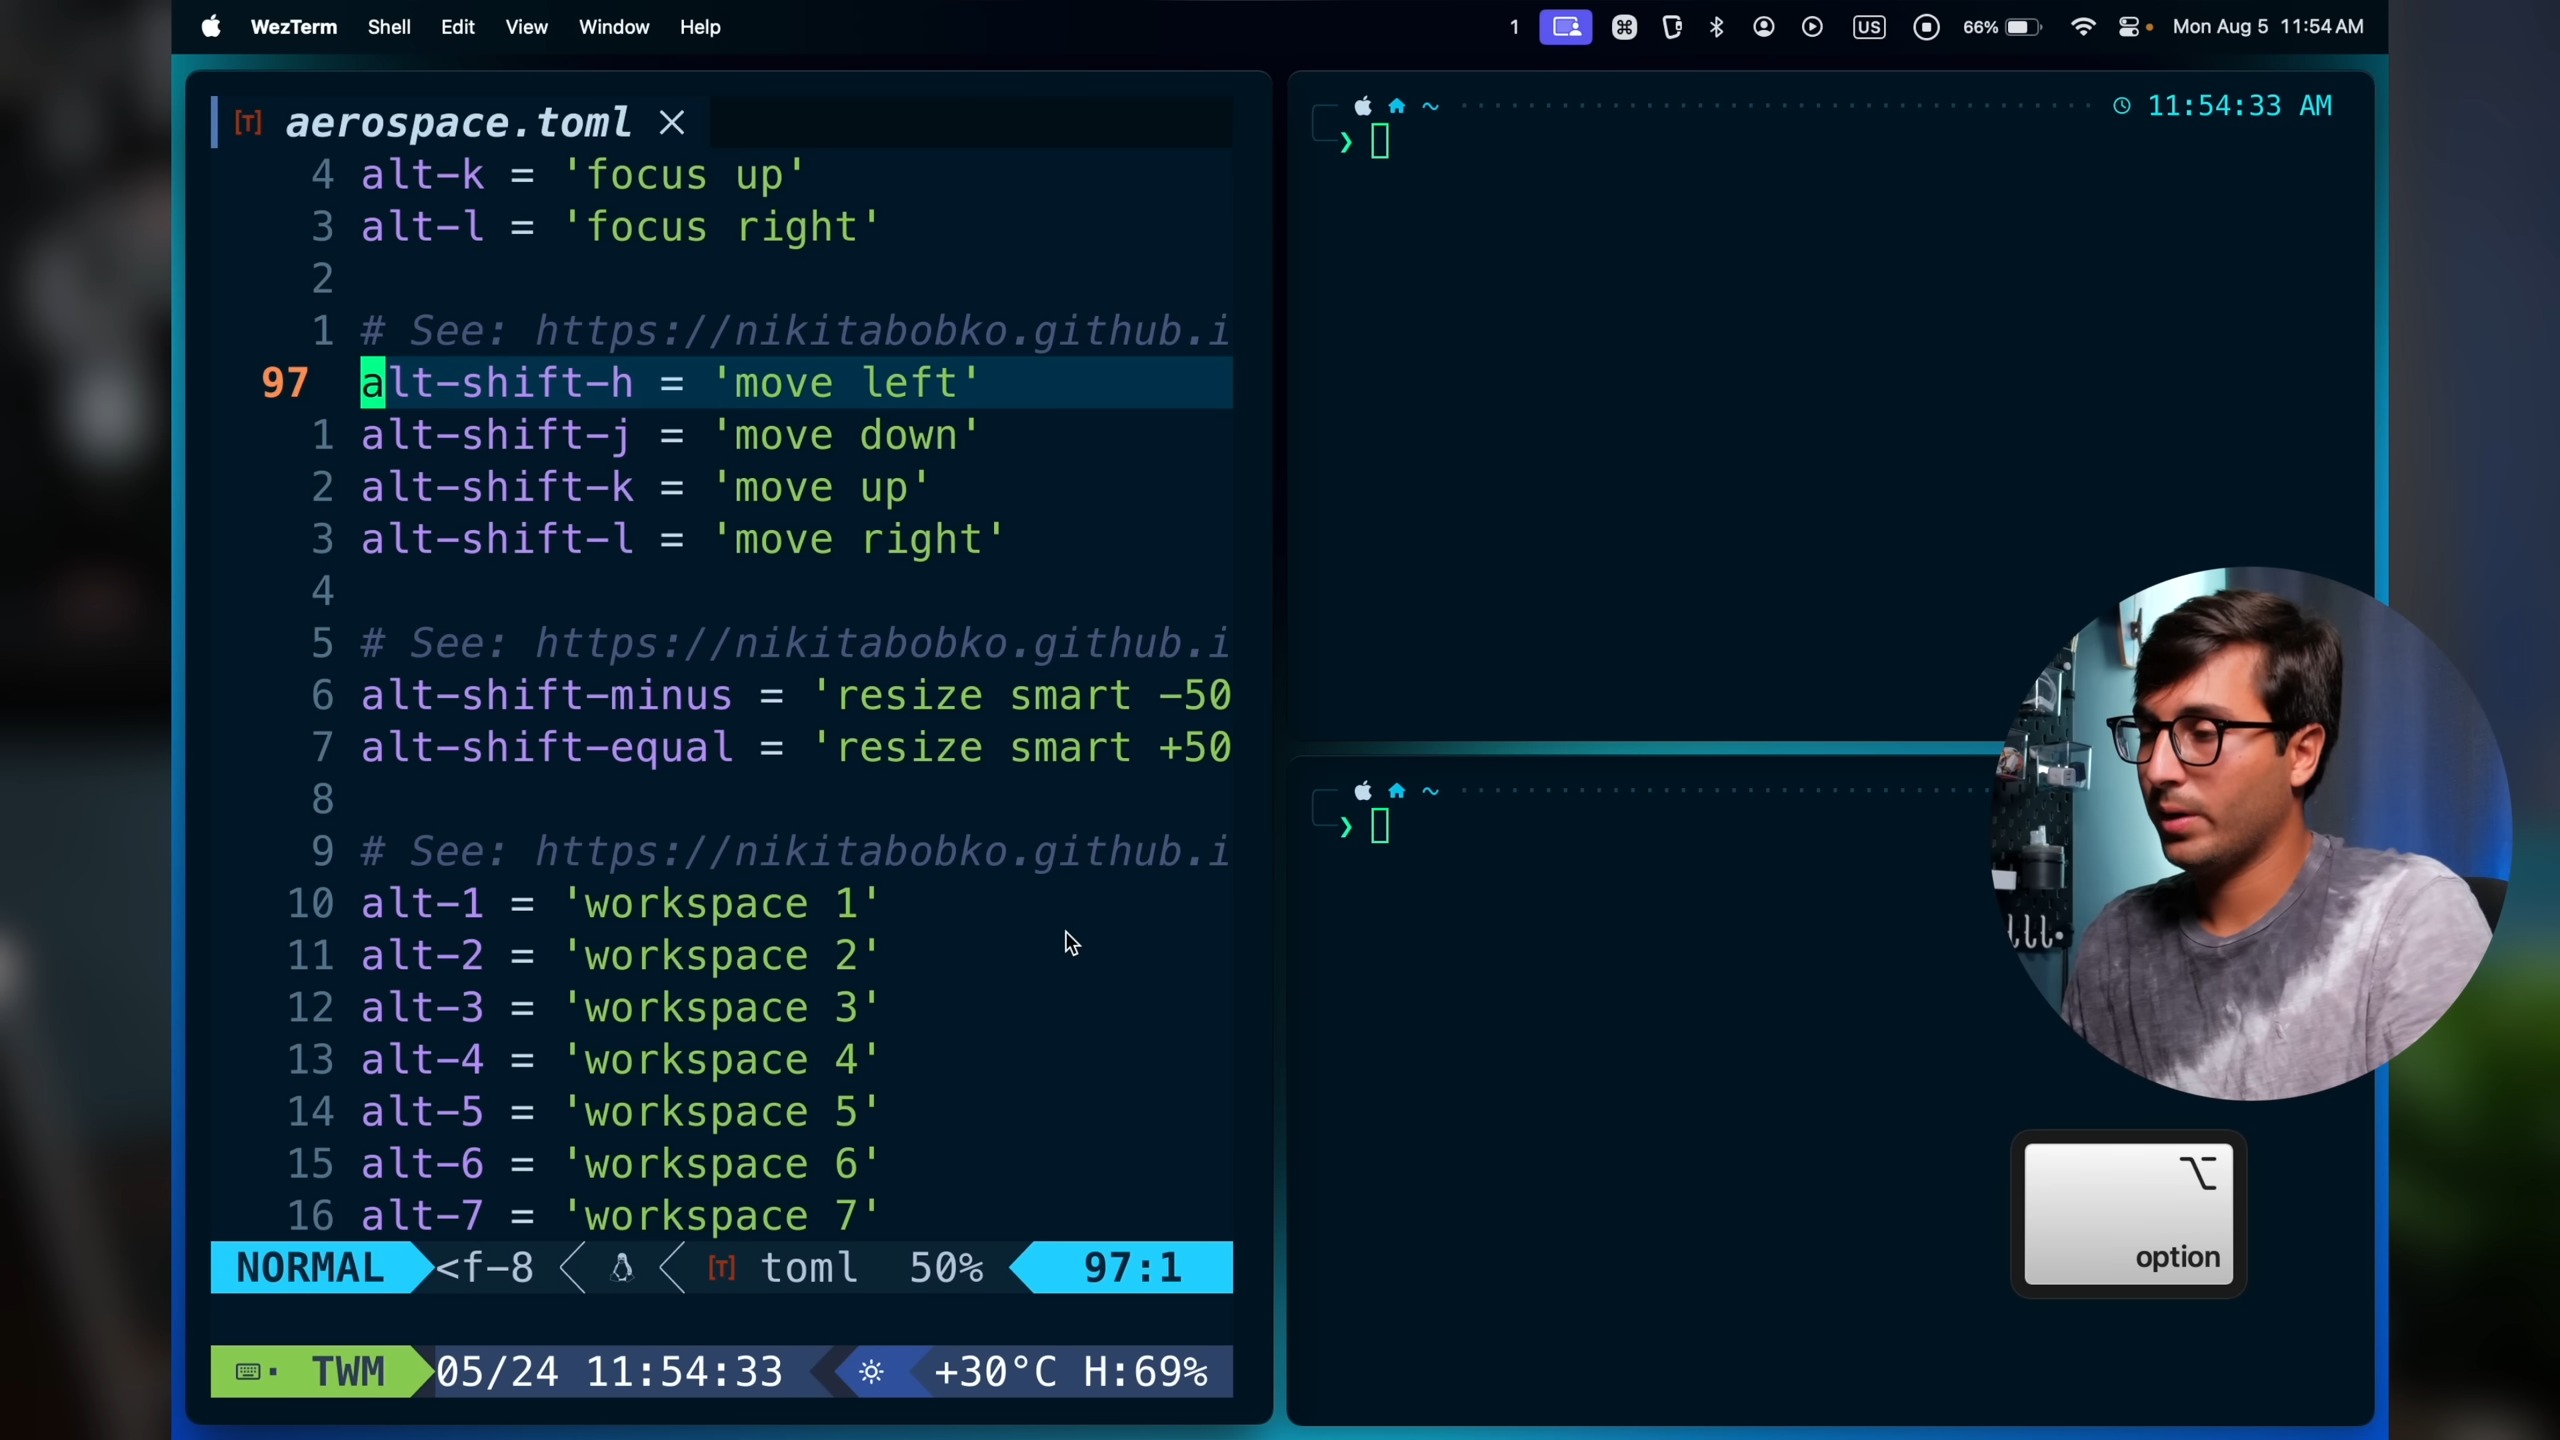Open the command key menu bar icon
2560x1440 pixels.
click(x=1624, y=27)
